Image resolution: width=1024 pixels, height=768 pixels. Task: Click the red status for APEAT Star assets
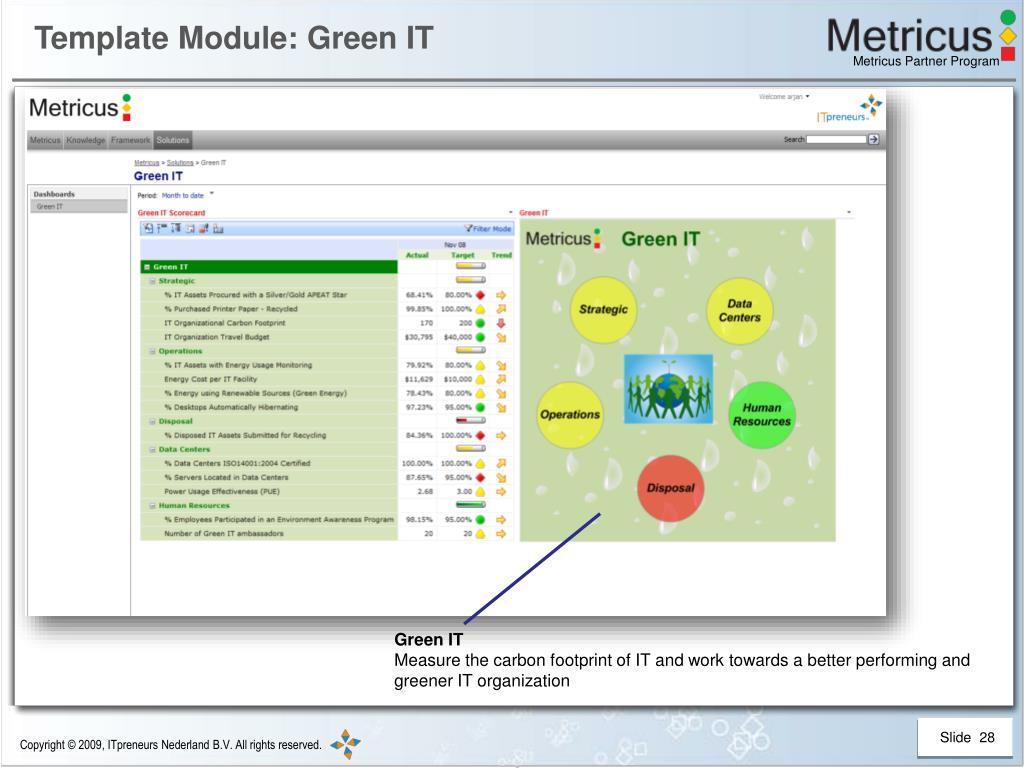[x=480, y=295]
